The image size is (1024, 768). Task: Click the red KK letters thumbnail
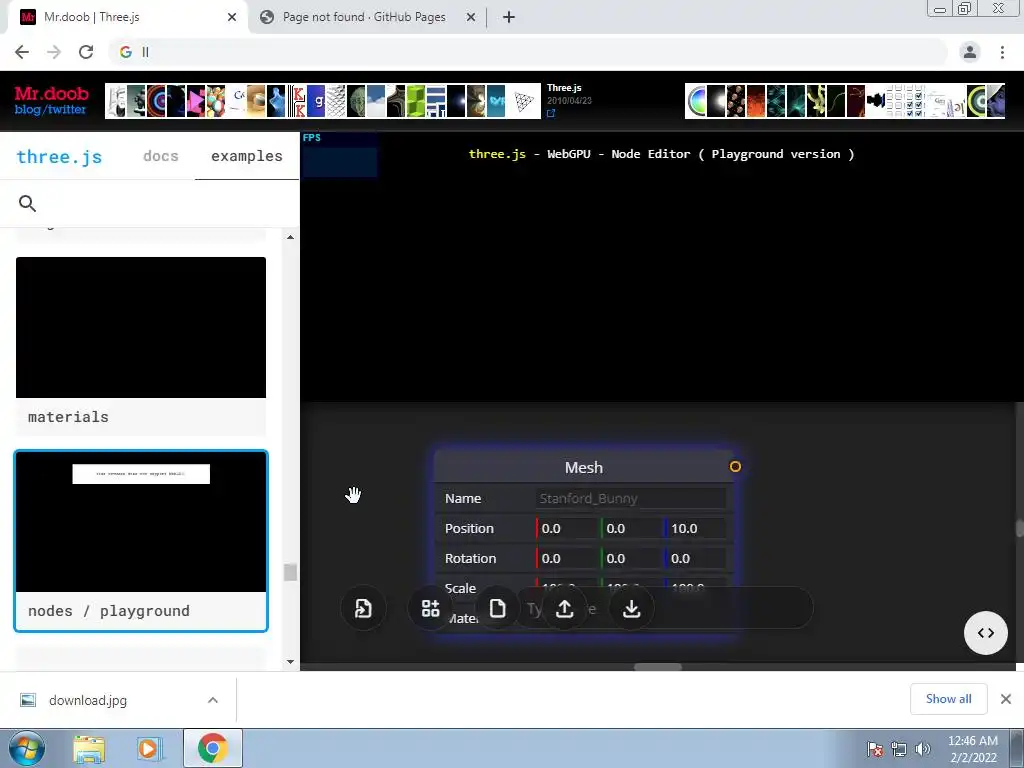pyautogui.click(x=297, y=101)
